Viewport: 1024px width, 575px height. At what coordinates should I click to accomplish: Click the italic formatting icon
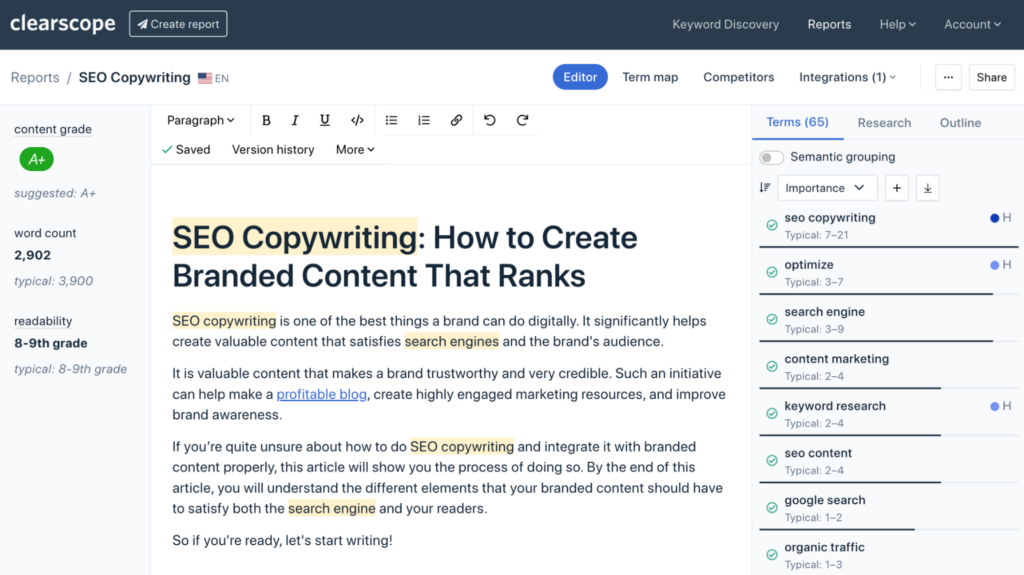[295, 120]
